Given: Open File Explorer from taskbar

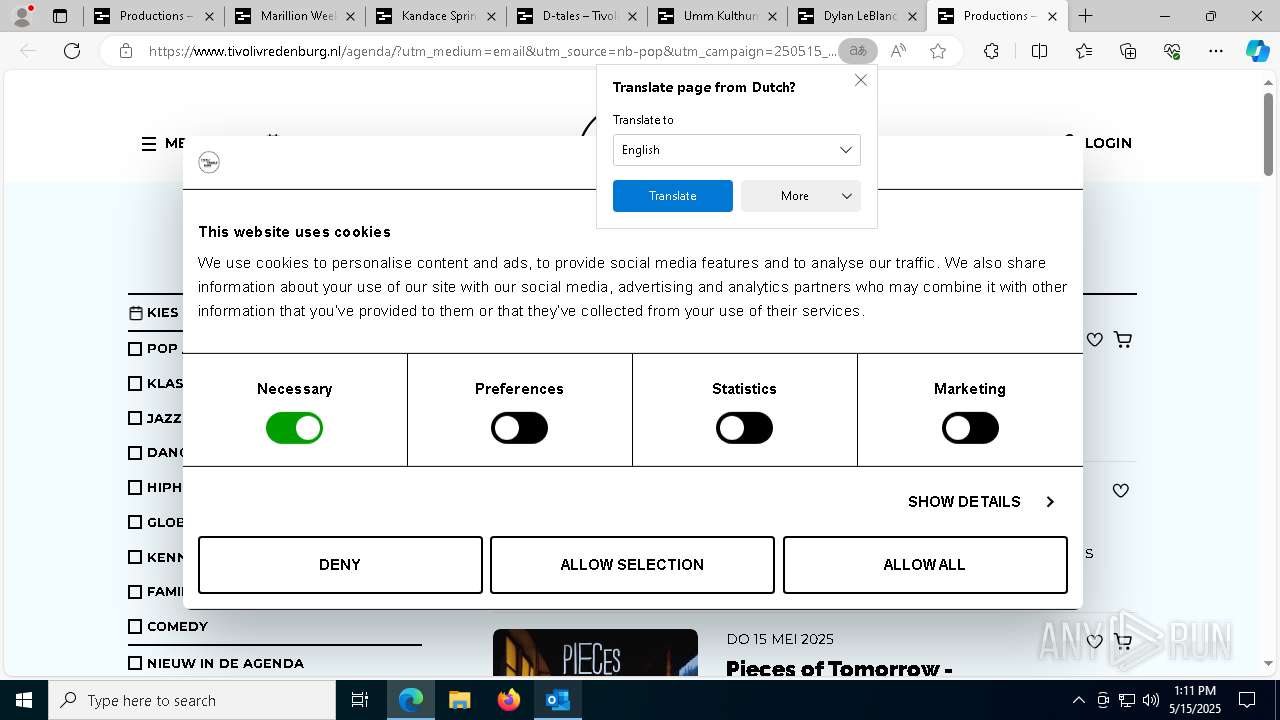Looking at the screenshot, I should tap(460, 700).
